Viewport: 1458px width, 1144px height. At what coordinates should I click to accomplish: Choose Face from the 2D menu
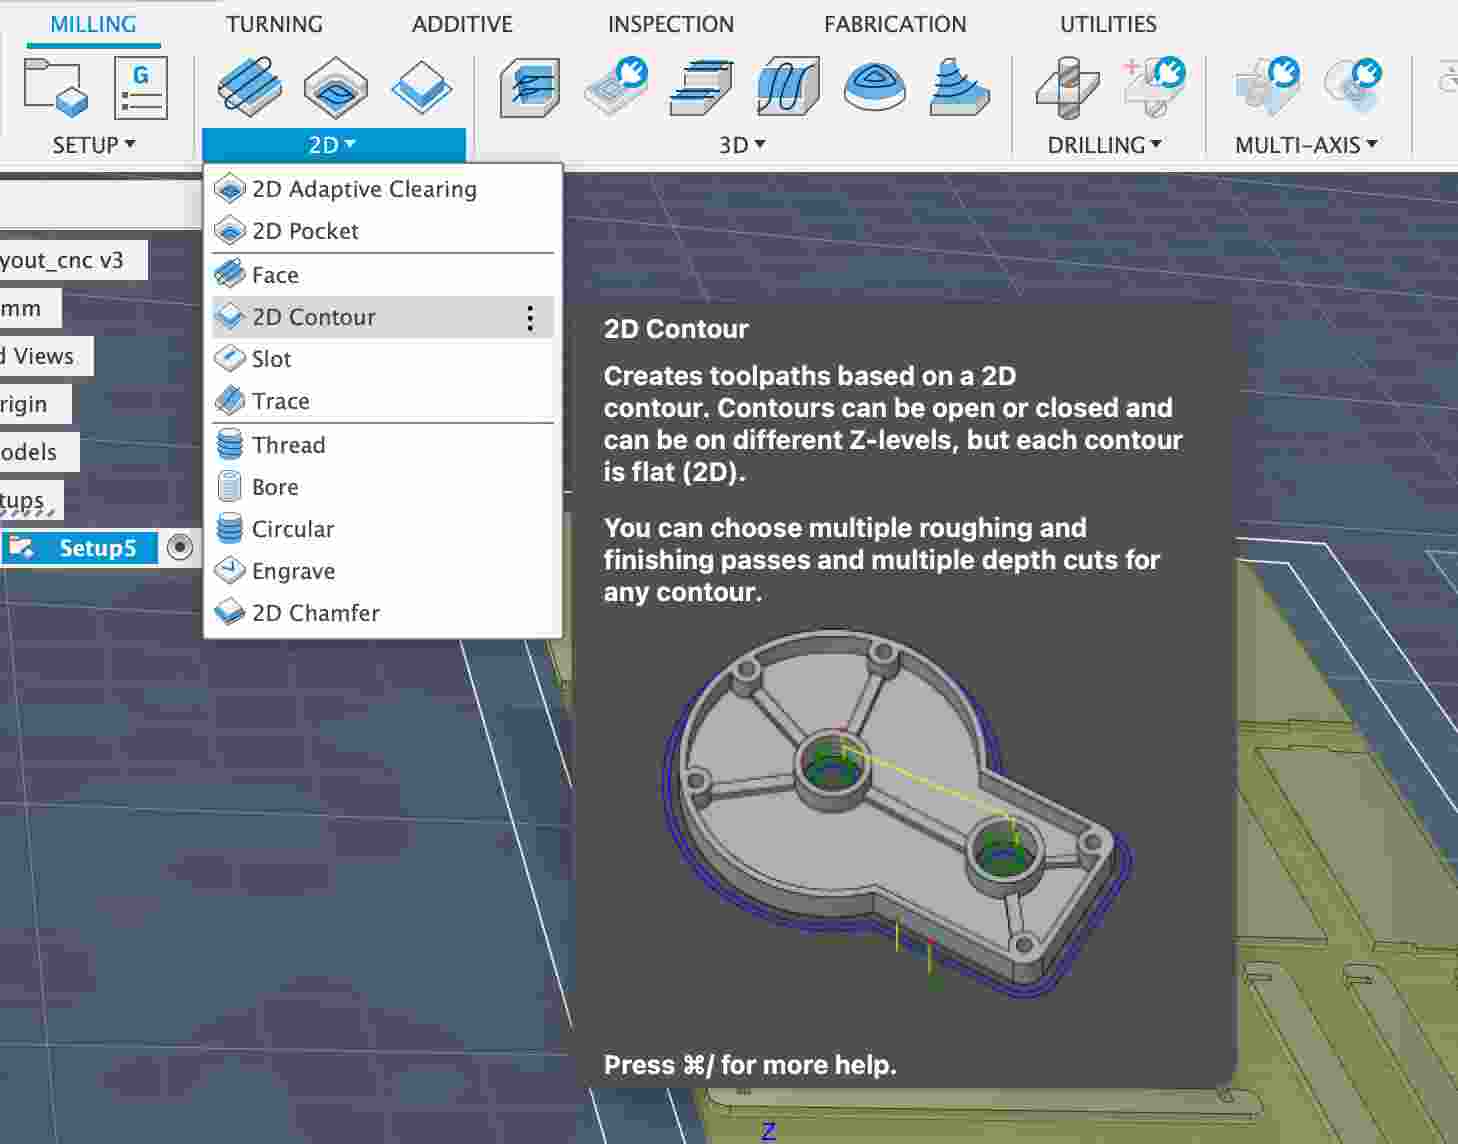[x=383, y=275]
